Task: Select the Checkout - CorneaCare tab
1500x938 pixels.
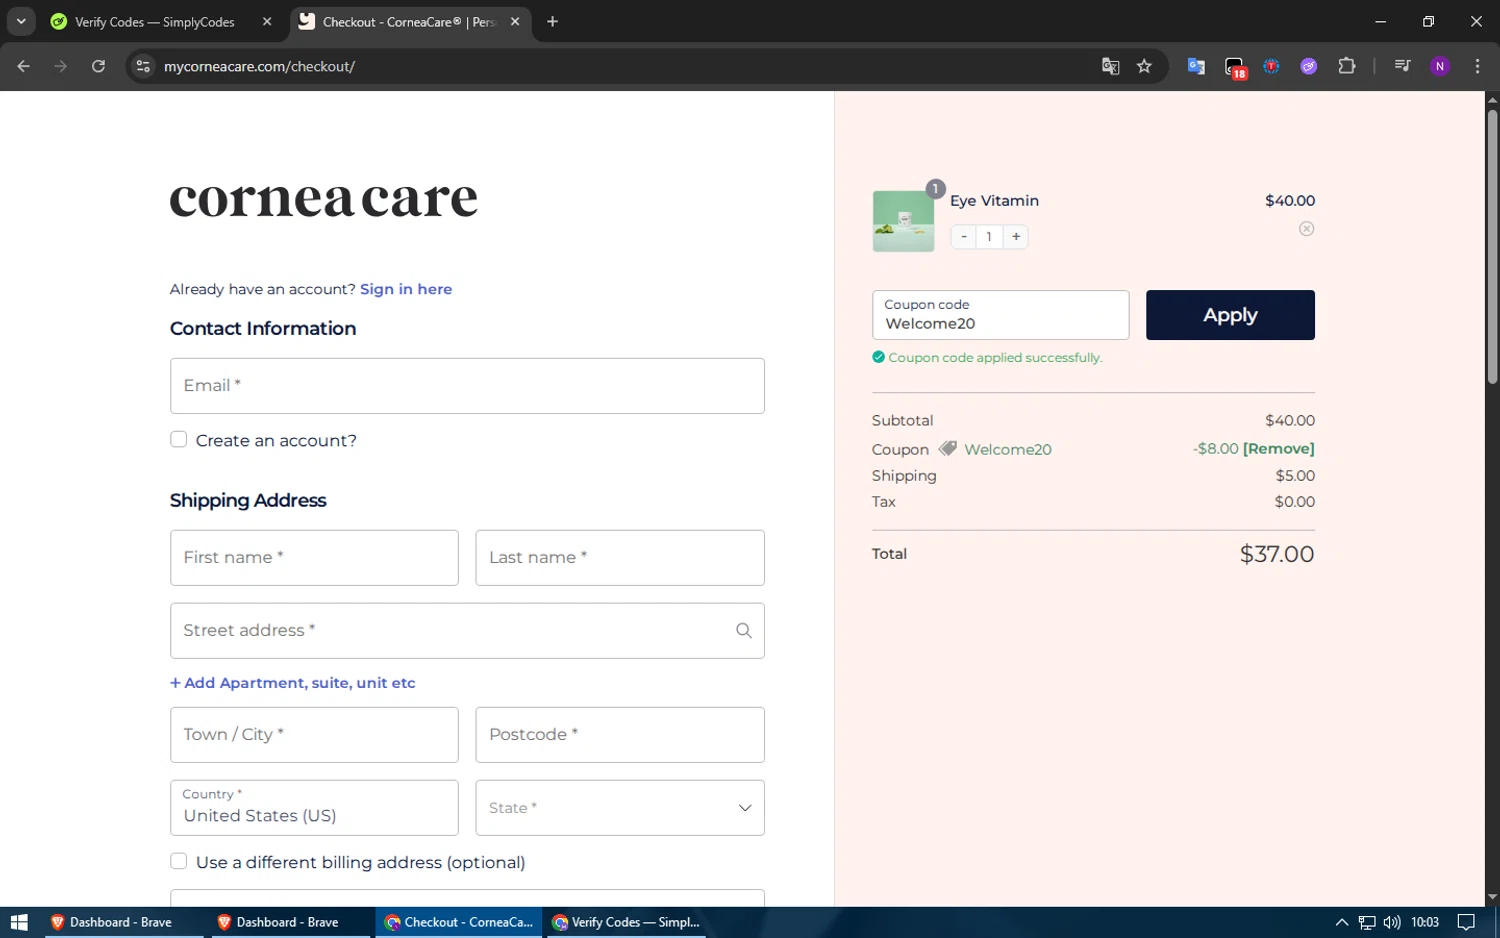Action: 410,22
